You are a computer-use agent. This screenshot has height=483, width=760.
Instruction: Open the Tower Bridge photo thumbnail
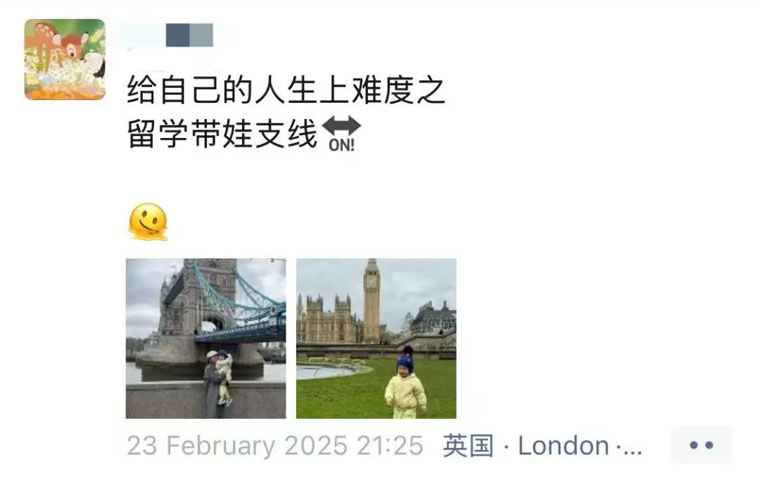206,338
